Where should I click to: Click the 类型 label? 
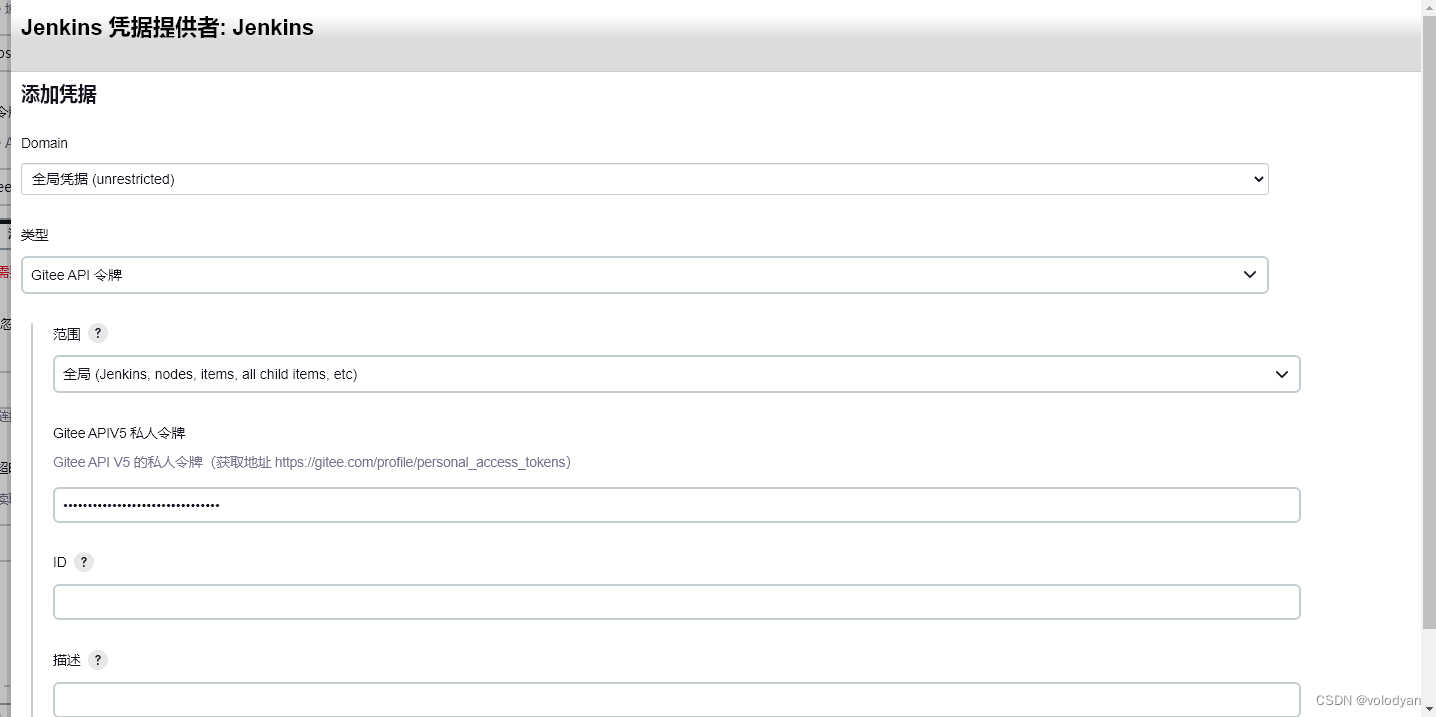pyautogui.click(x=34, y=235)
